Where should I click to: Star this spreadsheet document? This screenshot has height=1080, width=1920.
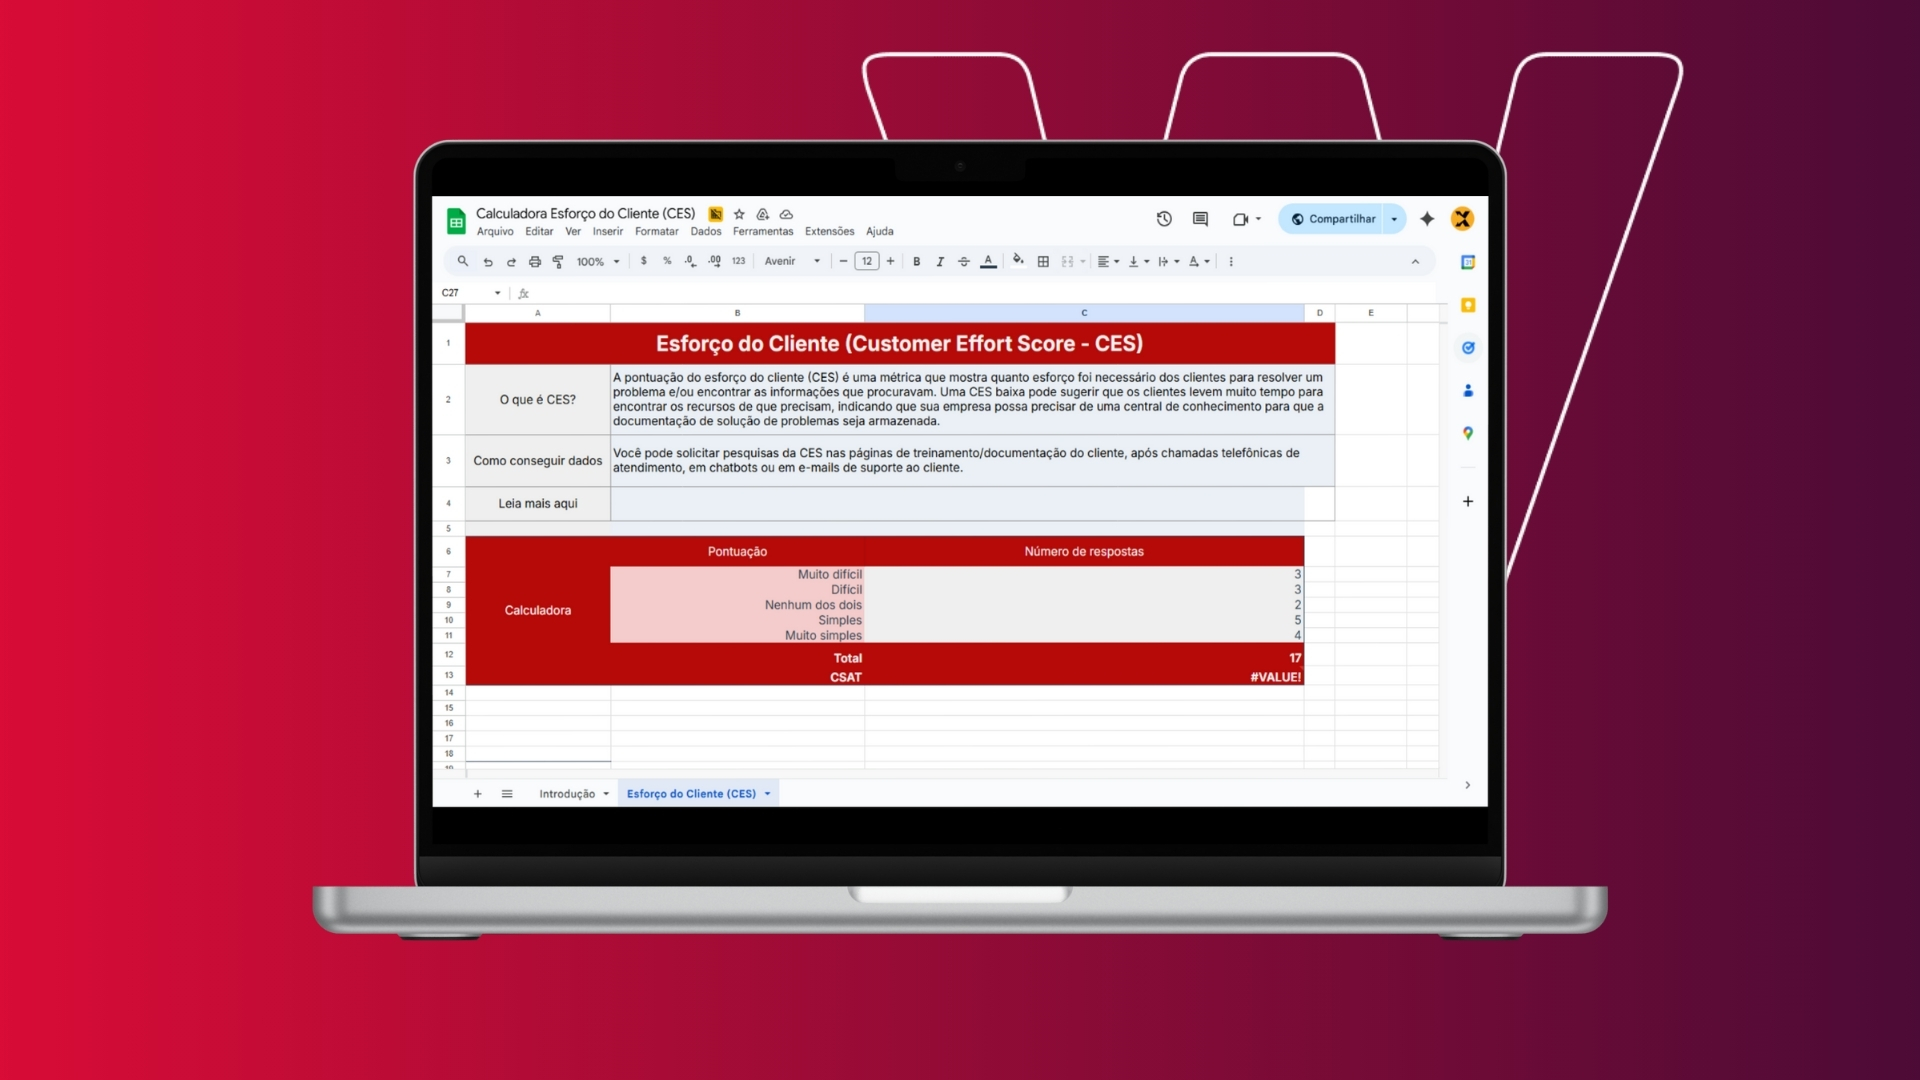(x=739, y=214)
